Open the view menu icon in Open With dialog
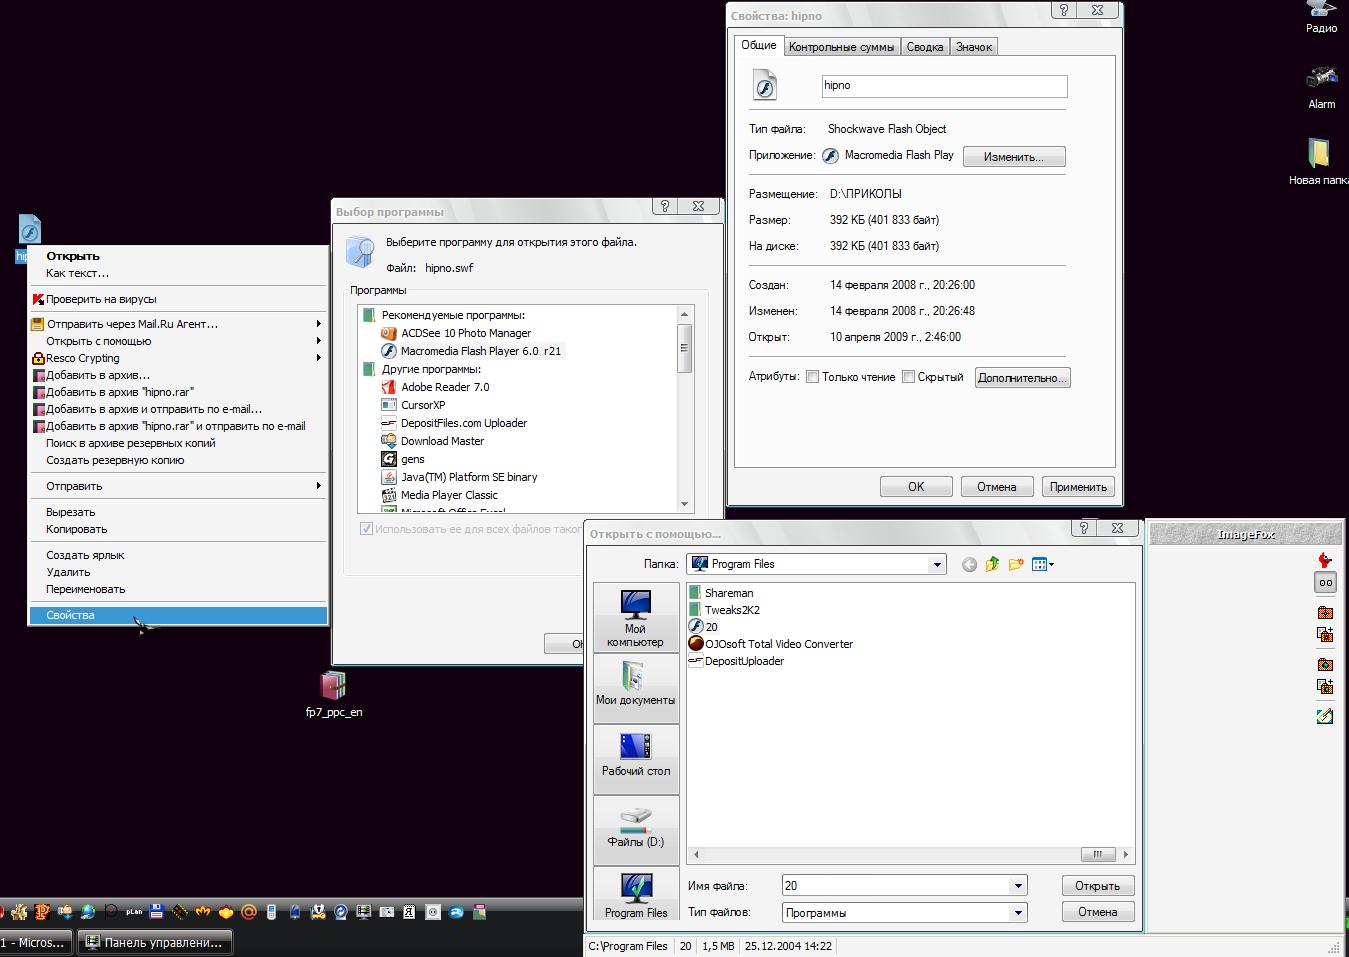 pos(1042,564)
